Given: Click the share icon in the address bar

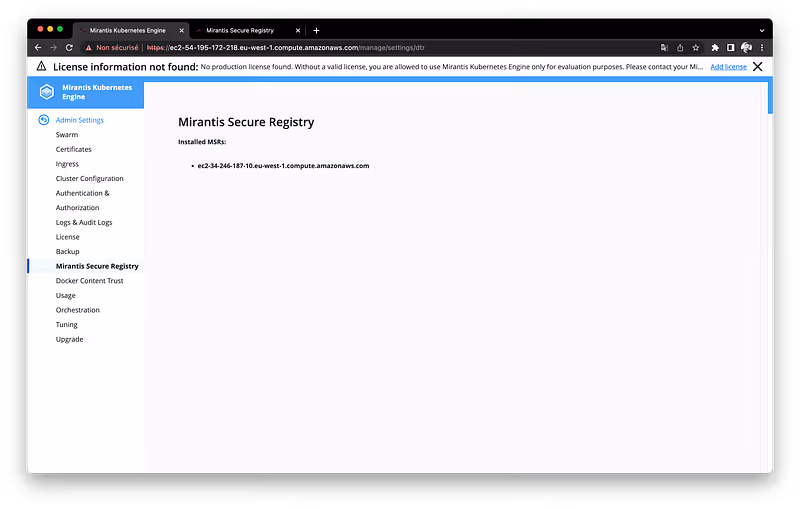Looking at the screenshot, I should point(680,47).
